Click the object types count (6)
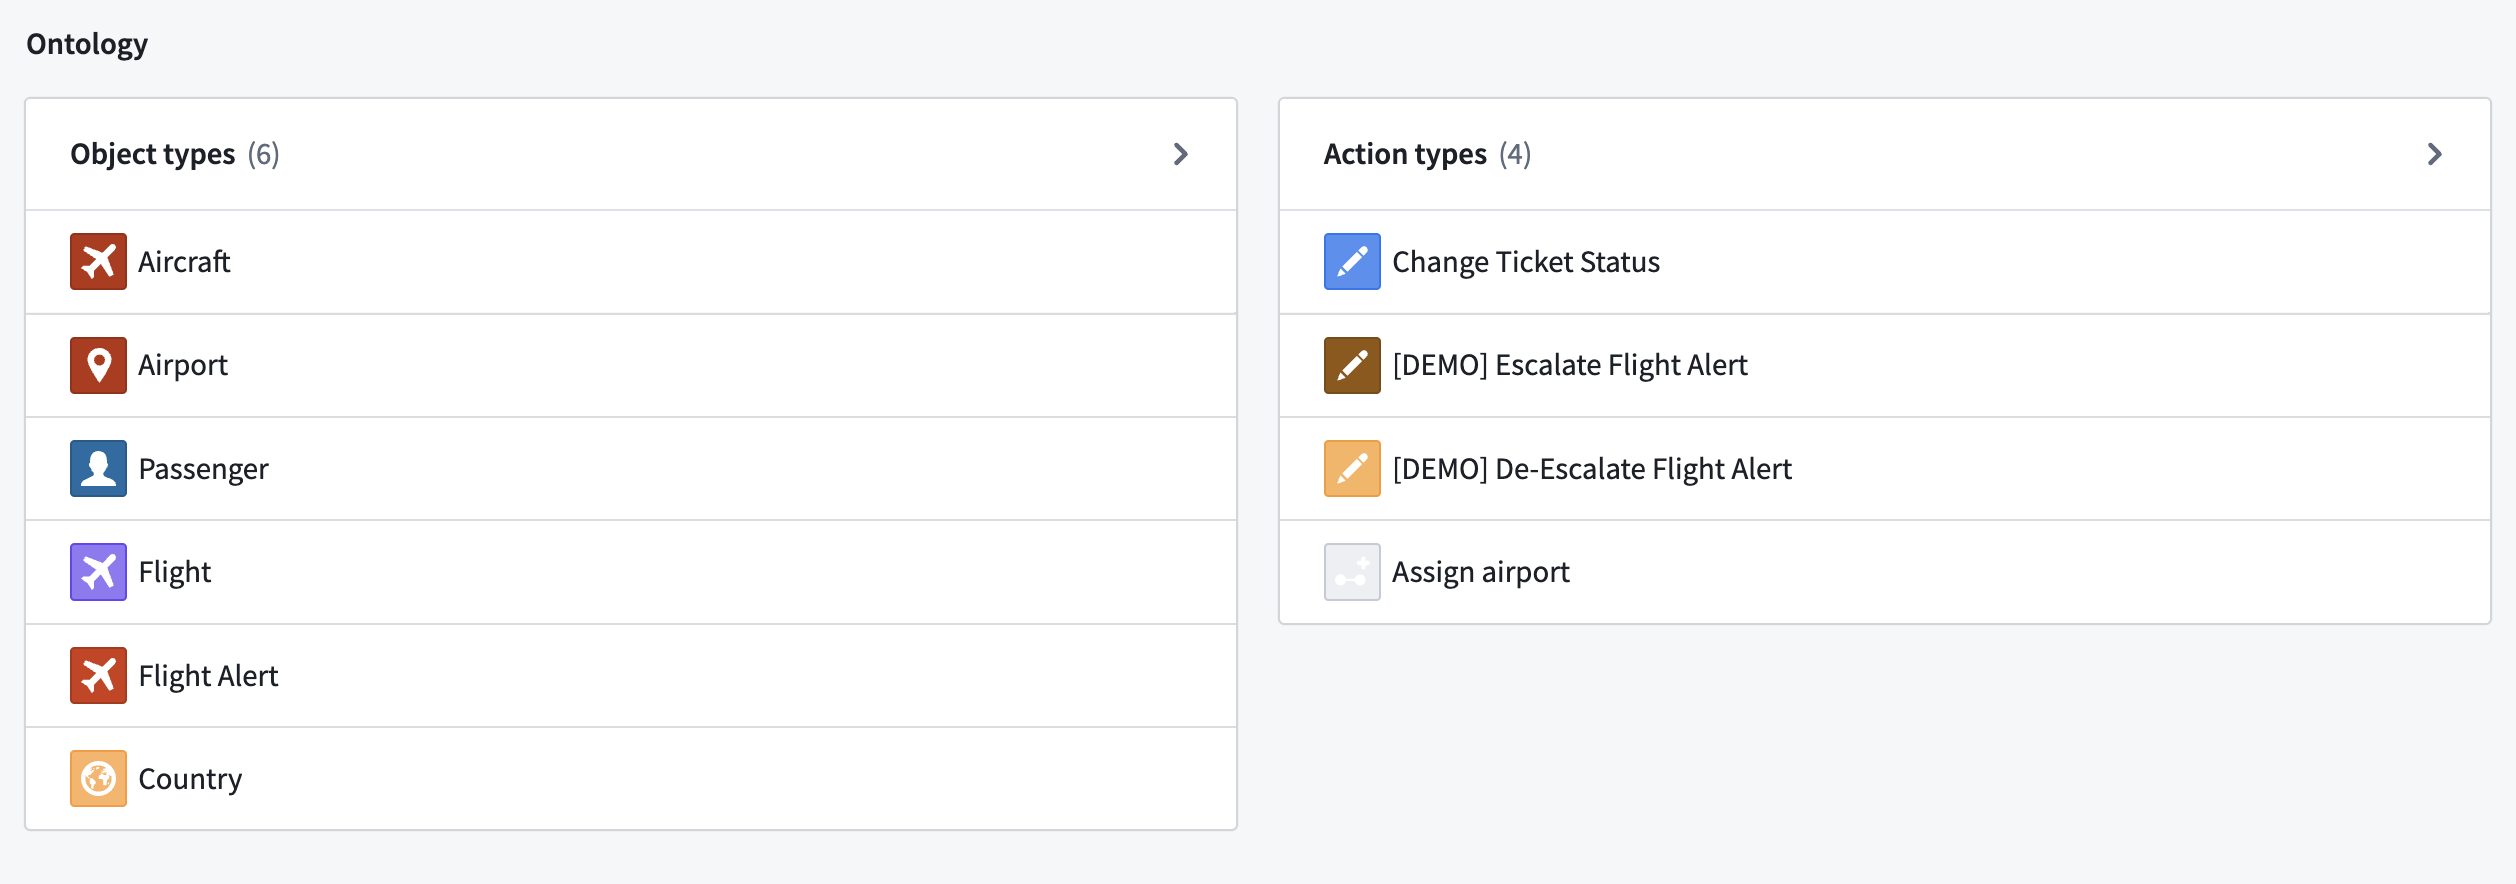 (264, 154)
